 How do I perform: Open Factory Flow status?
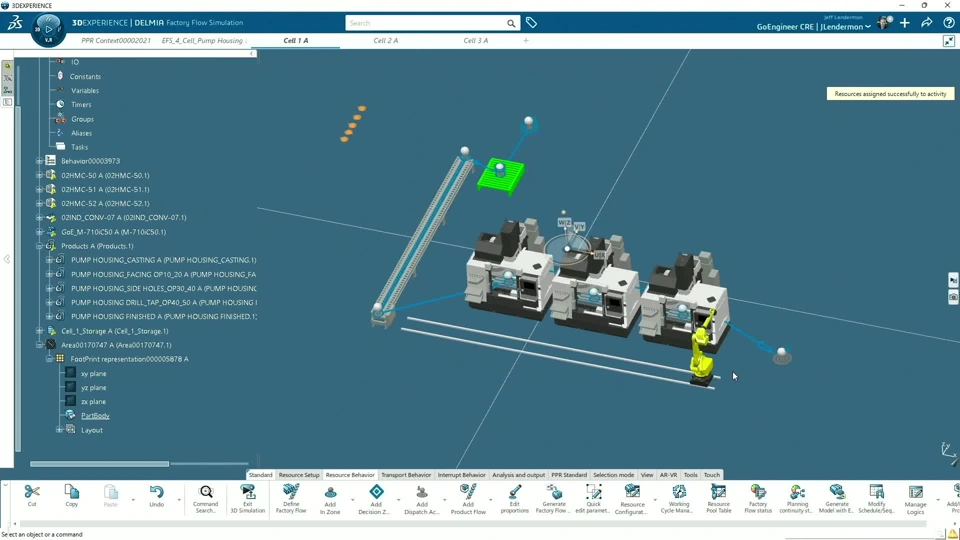758,499
